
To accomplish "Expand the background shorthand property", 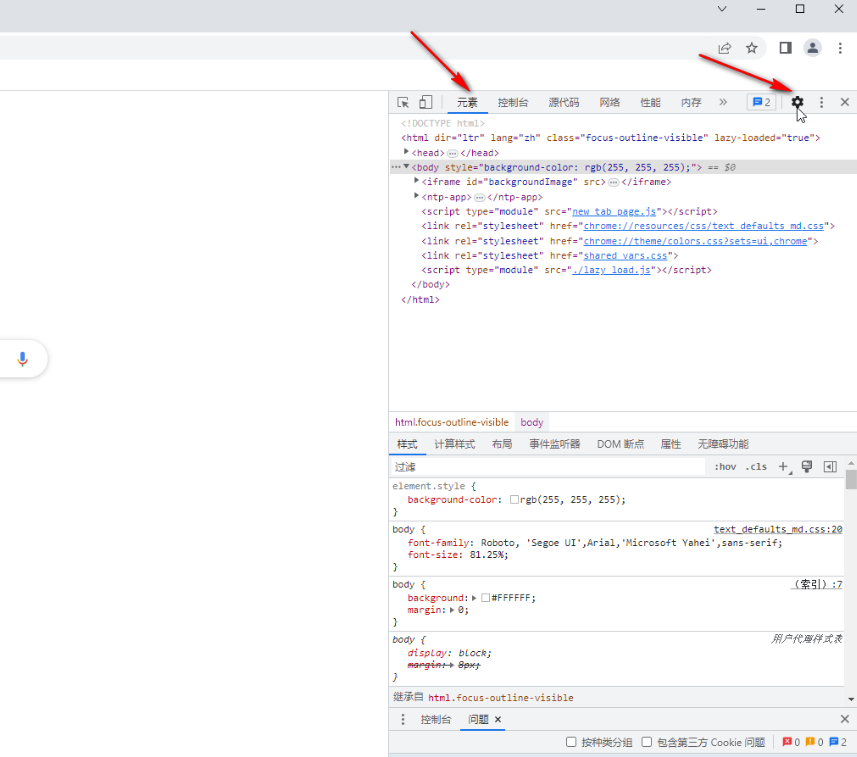I will (474, 598).
